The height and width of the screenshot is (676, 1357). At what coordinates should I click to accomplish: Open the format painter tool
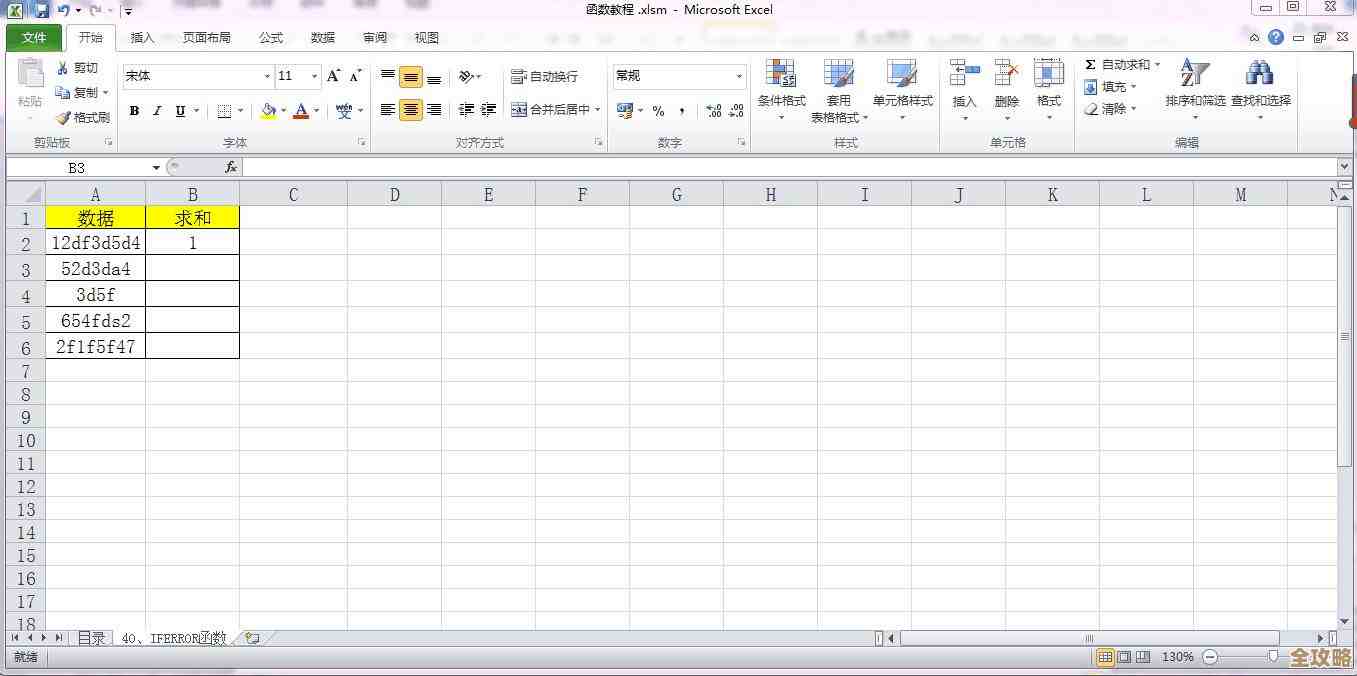pyautogui.click(x=84, y=117)
